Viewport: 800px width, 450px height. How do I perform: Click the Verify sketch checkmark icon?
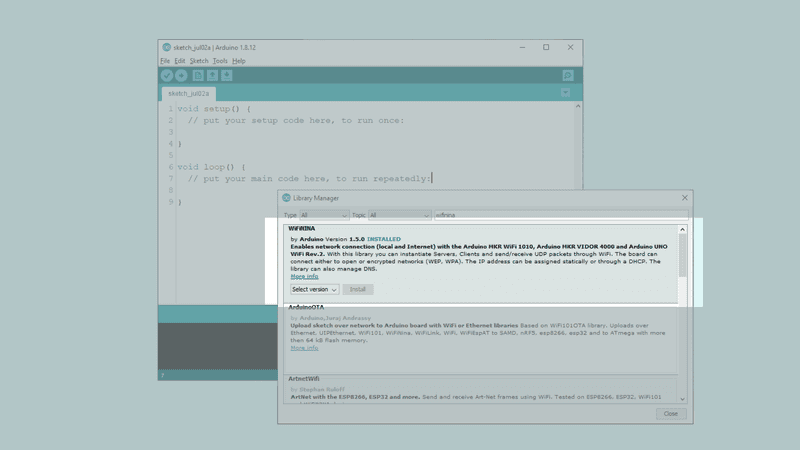coord(167,76)
